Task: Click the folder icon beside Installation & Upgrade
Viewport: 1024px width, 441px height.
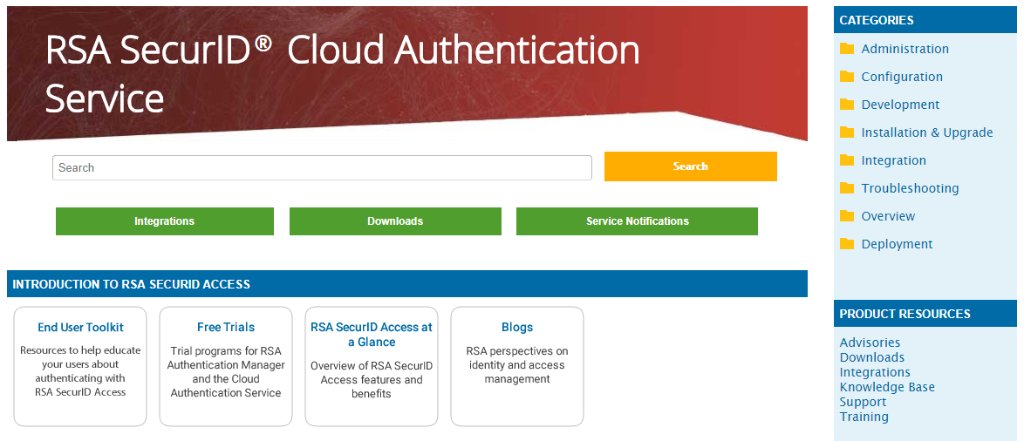Action: click(846, 133)
